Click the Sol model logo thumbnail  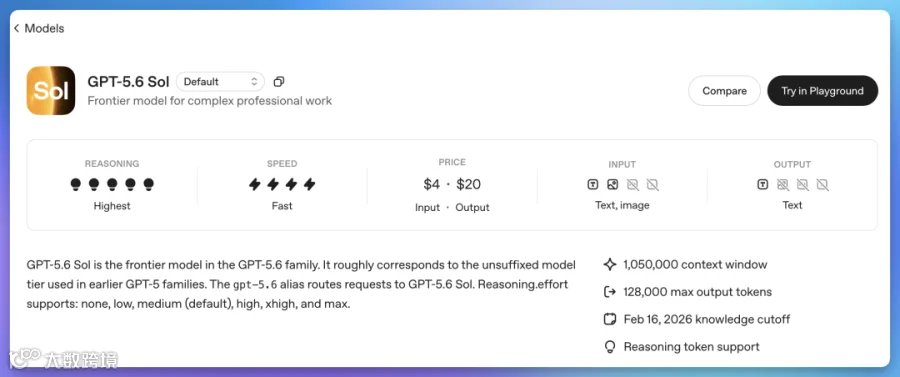coord(51,91)
